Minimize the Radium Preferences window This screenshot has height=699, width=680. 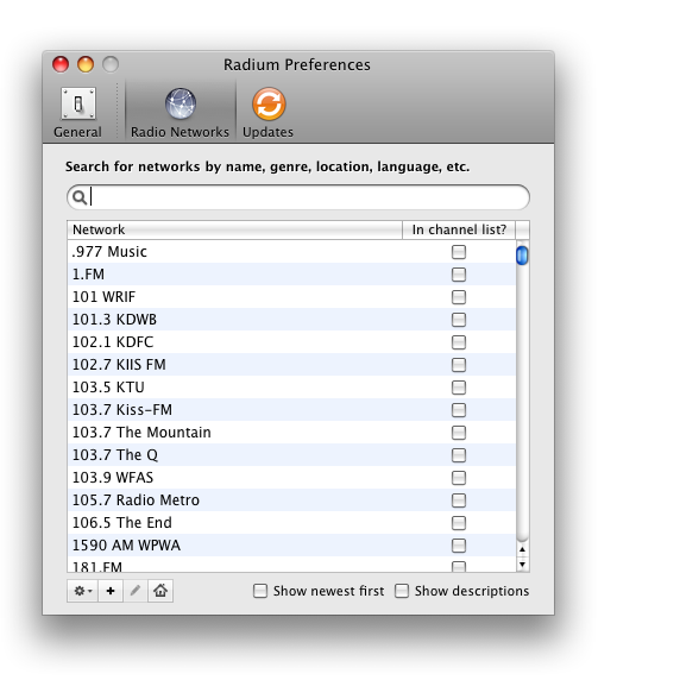[x=86, y=65]
